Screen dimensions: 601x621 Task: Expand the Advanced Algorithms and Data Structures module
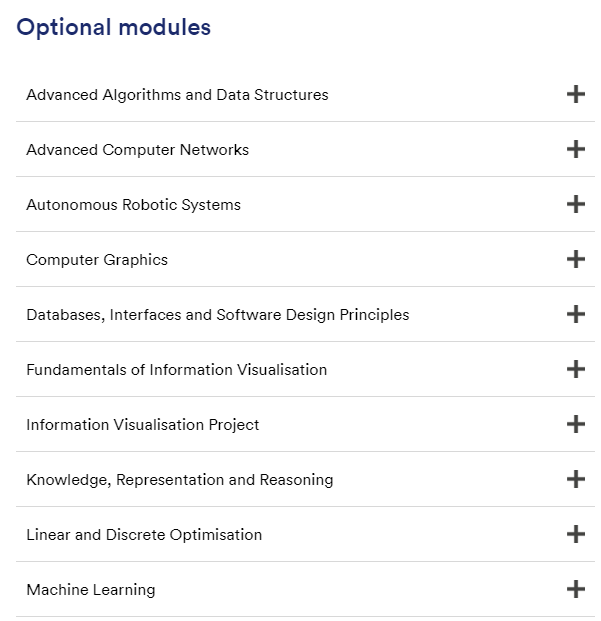(x=177, y=95)
